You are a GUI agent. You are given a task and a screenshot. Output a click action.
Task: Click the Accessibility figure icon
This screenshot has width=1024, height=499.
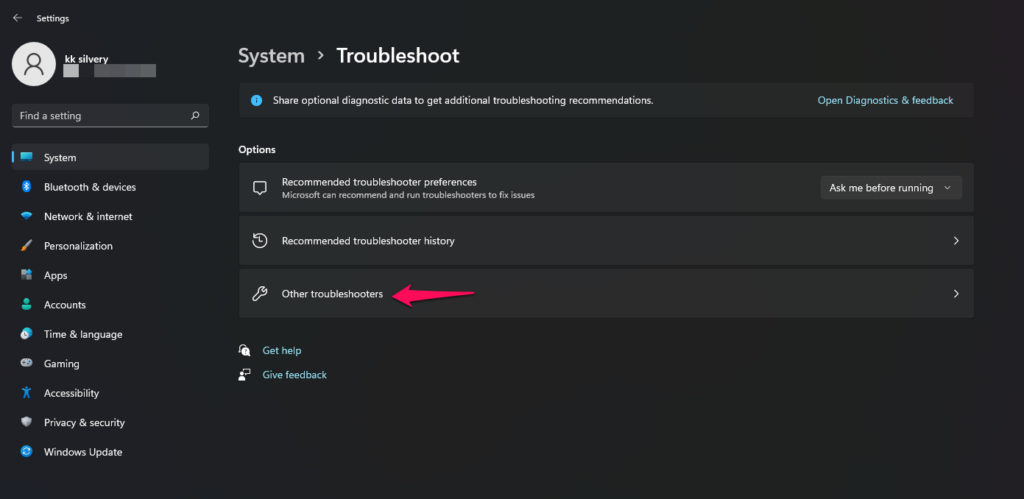pyautogui.click(x=26, y=393)
